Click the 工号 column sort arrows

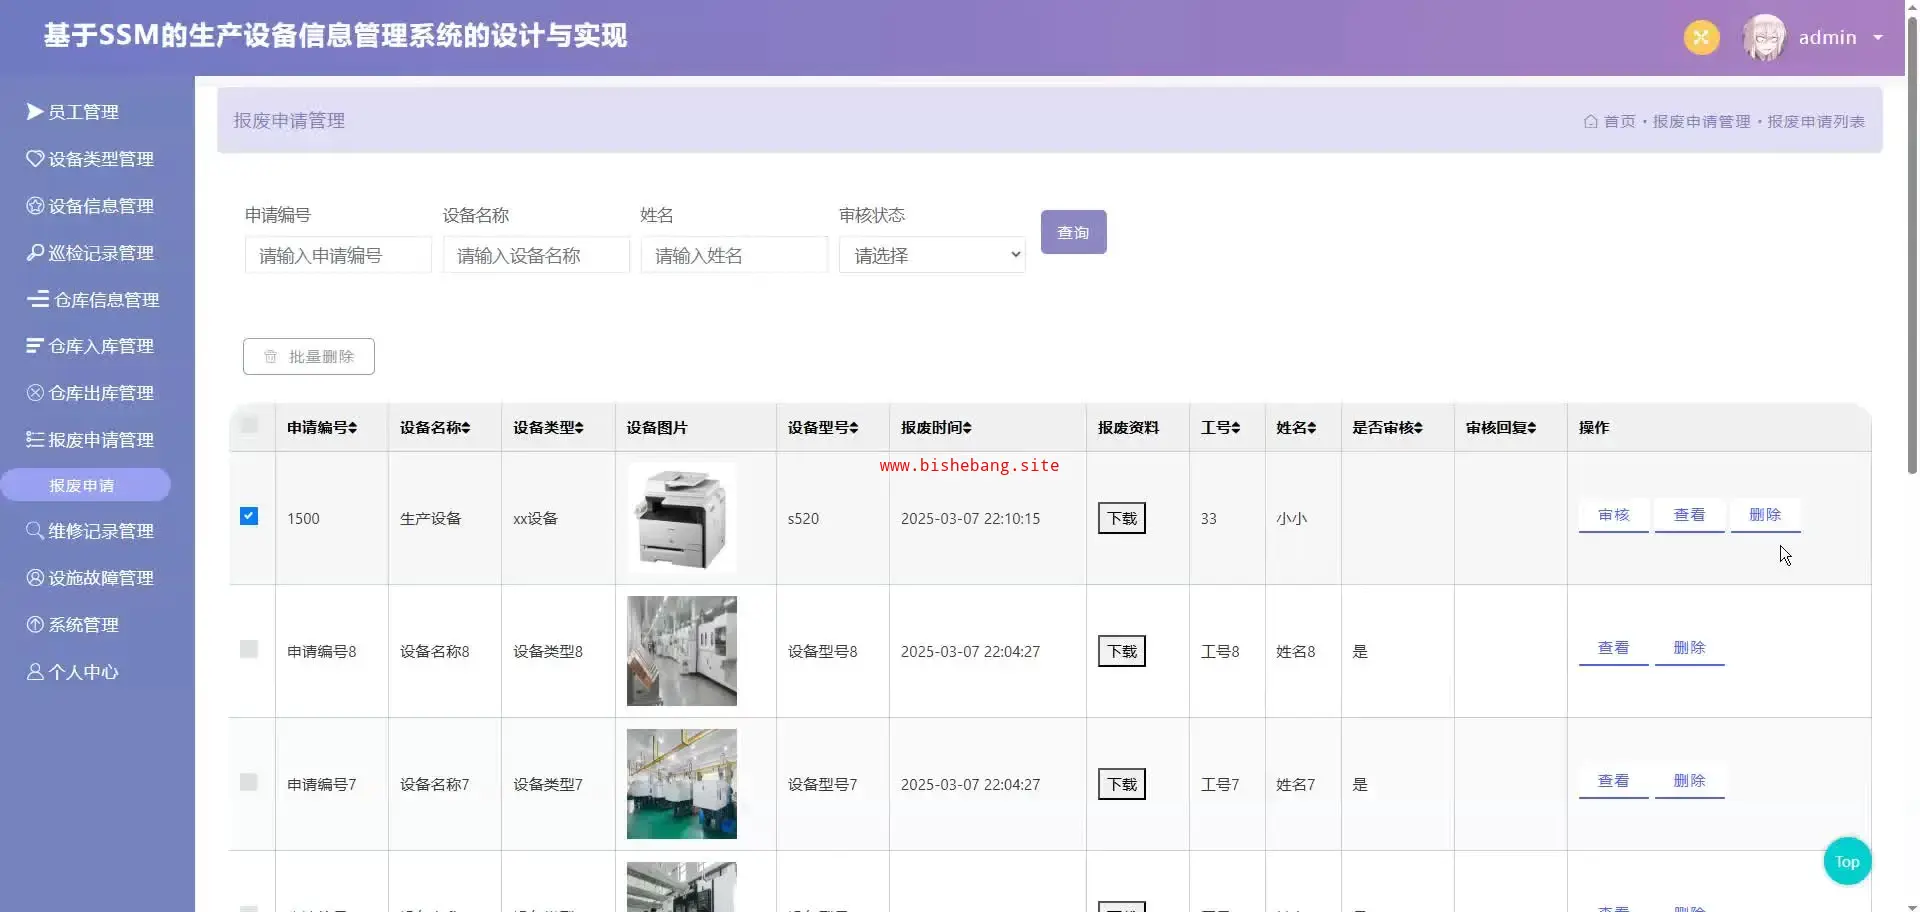tap(1235, 428)
